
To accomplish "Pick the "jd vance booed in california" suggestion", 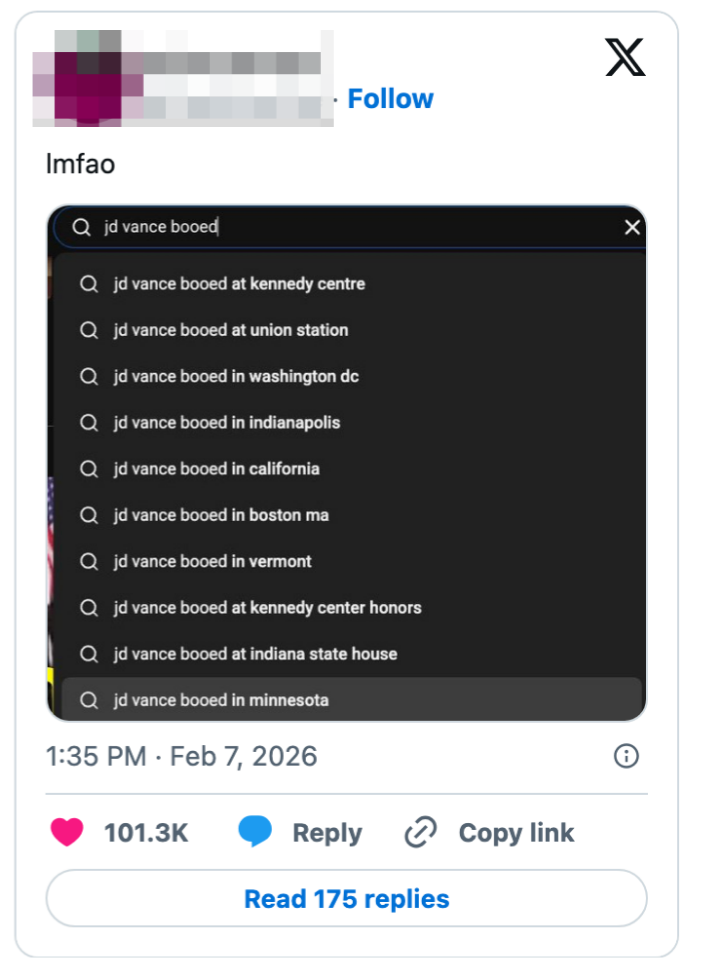I will pyautogui.click(x=217, y=469).
